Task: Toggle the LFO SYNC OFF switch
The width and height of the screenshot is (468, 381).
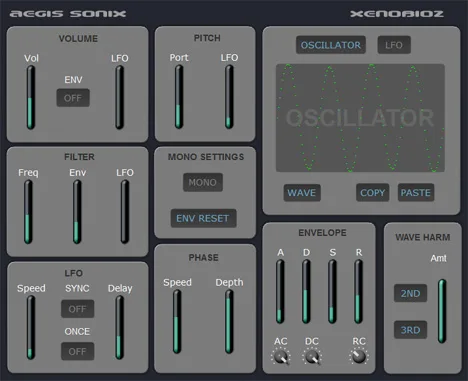Action: pyautogui.click(x=77, y=309)
